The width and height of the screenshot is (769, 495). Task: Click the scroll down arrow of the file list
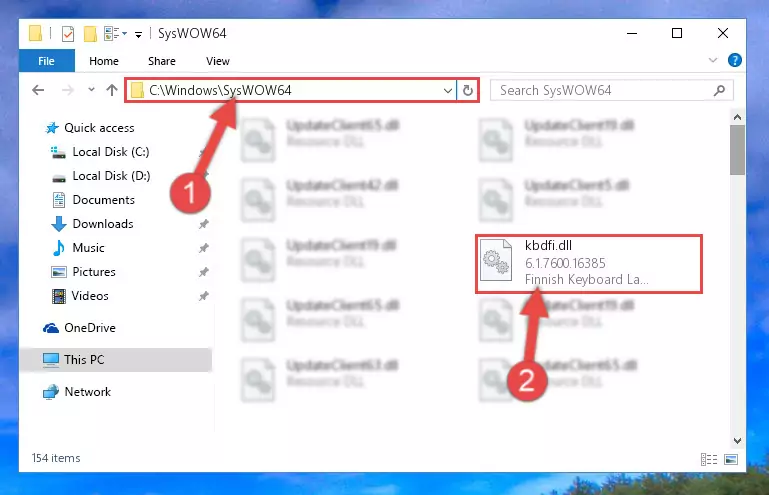click(737, 441)
